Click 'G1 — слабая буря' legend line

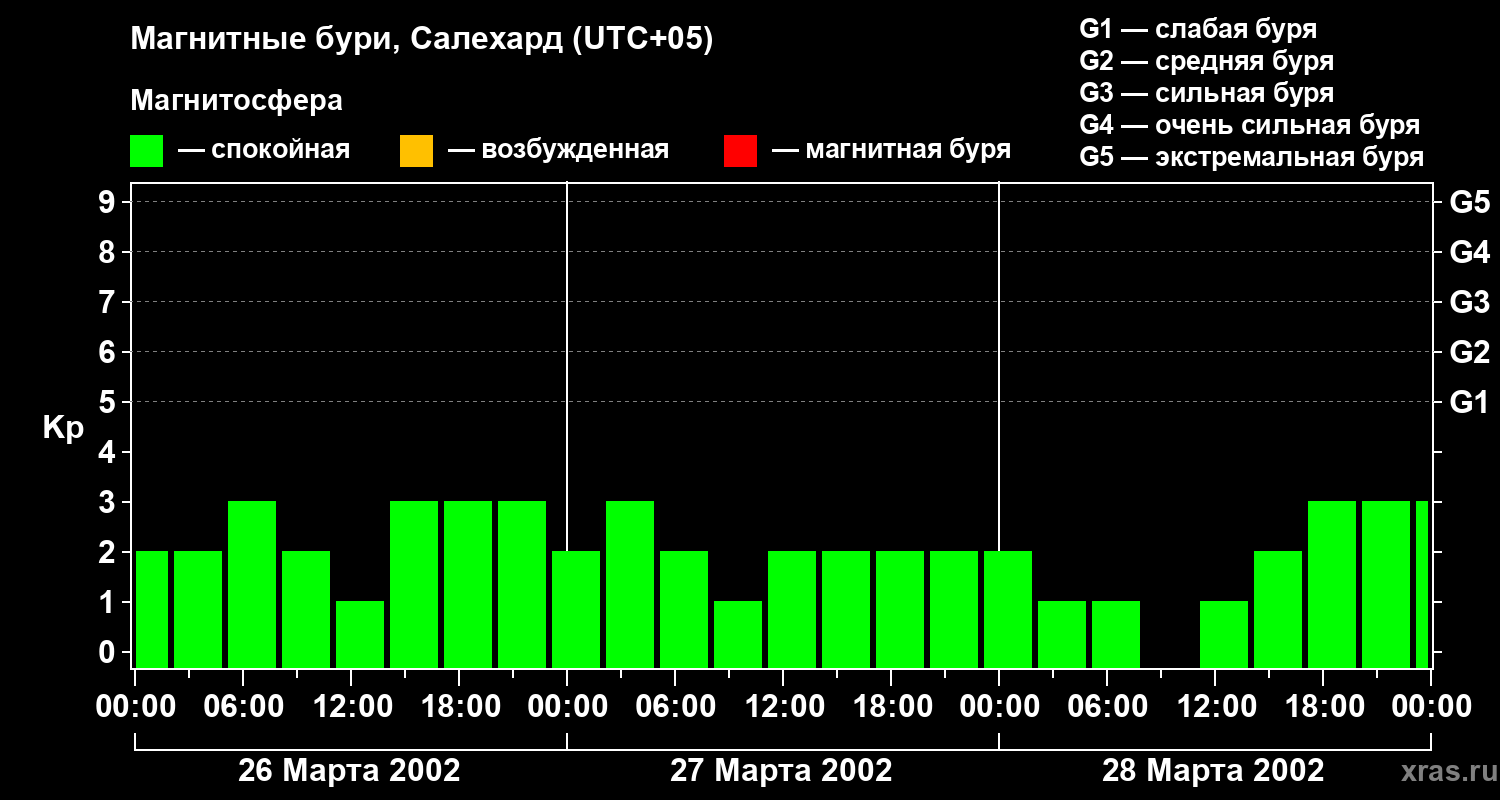click(1198, 29)
